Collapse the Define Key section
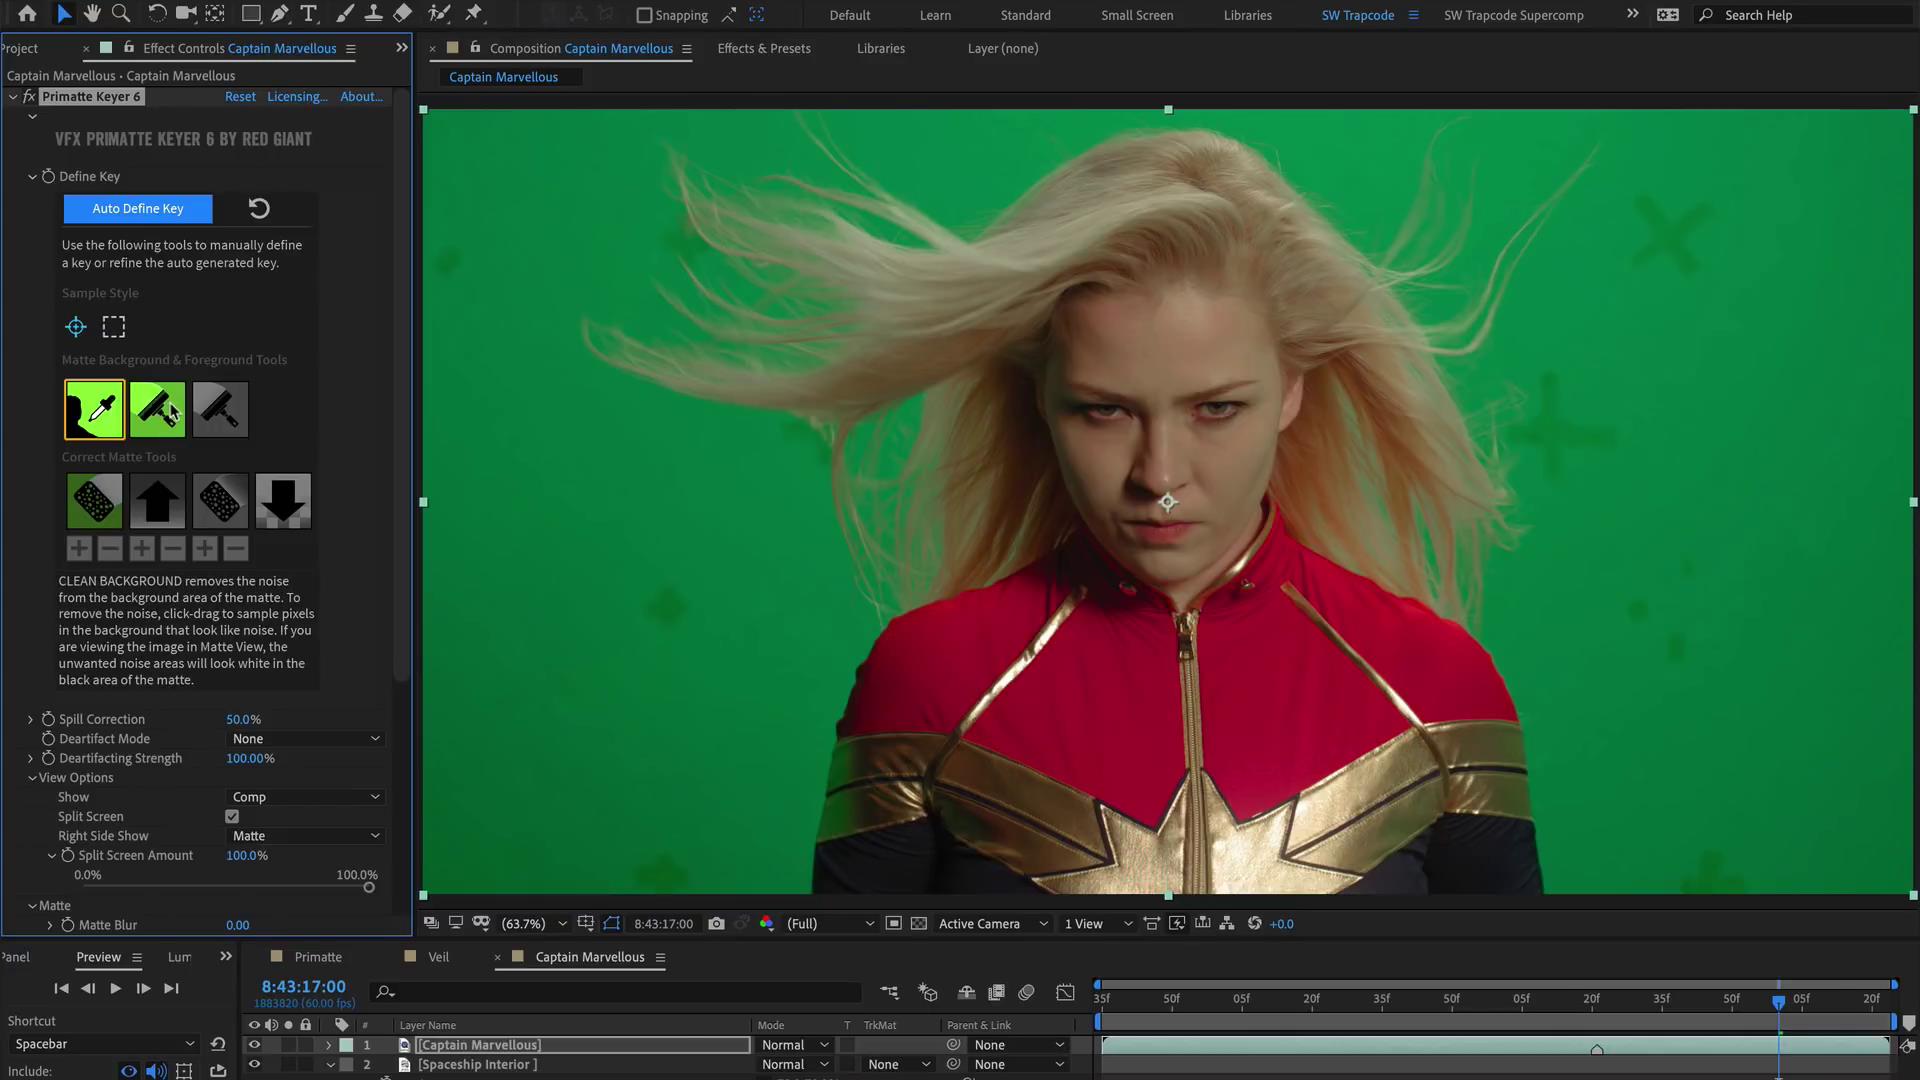The width and height of the screenshot is (1920, 1080). pyautogui.click(x=32, y=177)
